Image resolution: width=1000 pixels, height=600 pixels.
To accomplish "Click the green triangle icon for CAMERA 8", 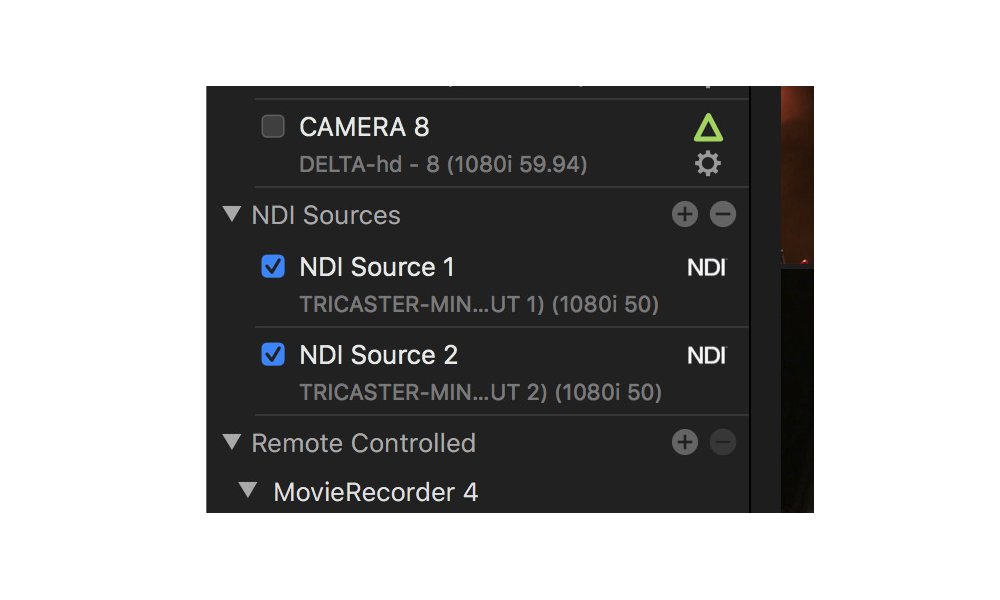I will [708, 128].
